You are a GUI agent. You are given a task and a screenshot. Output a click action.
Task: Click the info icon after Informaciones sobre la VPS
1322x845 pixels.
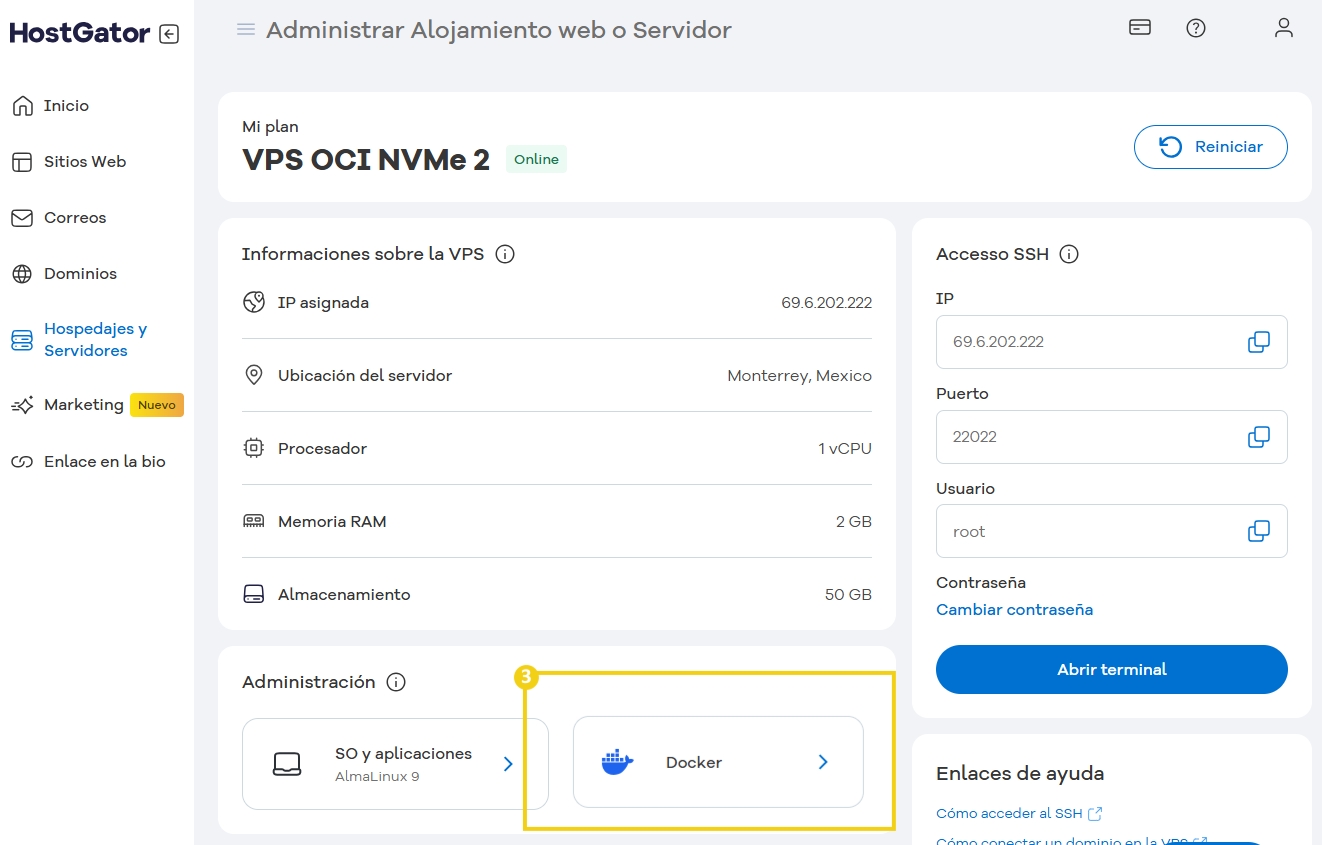pyautogui.click(x=505, y=254)
